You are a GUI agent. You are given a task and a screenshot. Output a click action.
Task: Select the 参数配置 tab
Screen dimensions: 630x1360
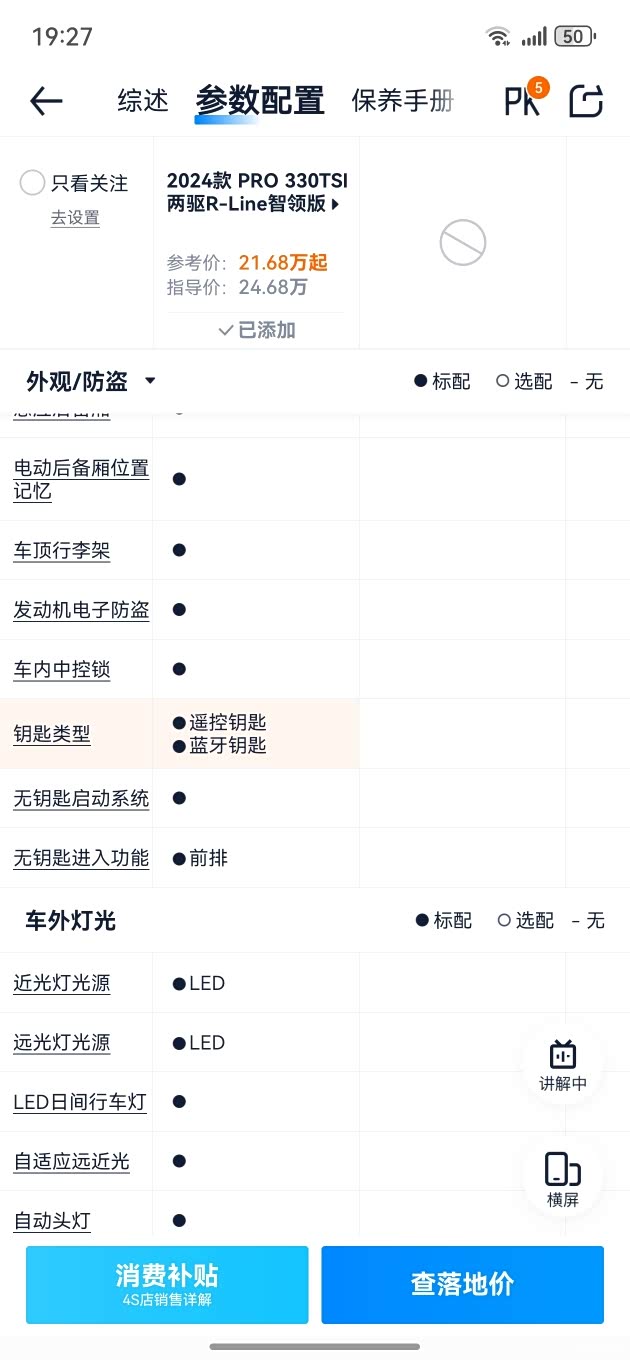260,100
